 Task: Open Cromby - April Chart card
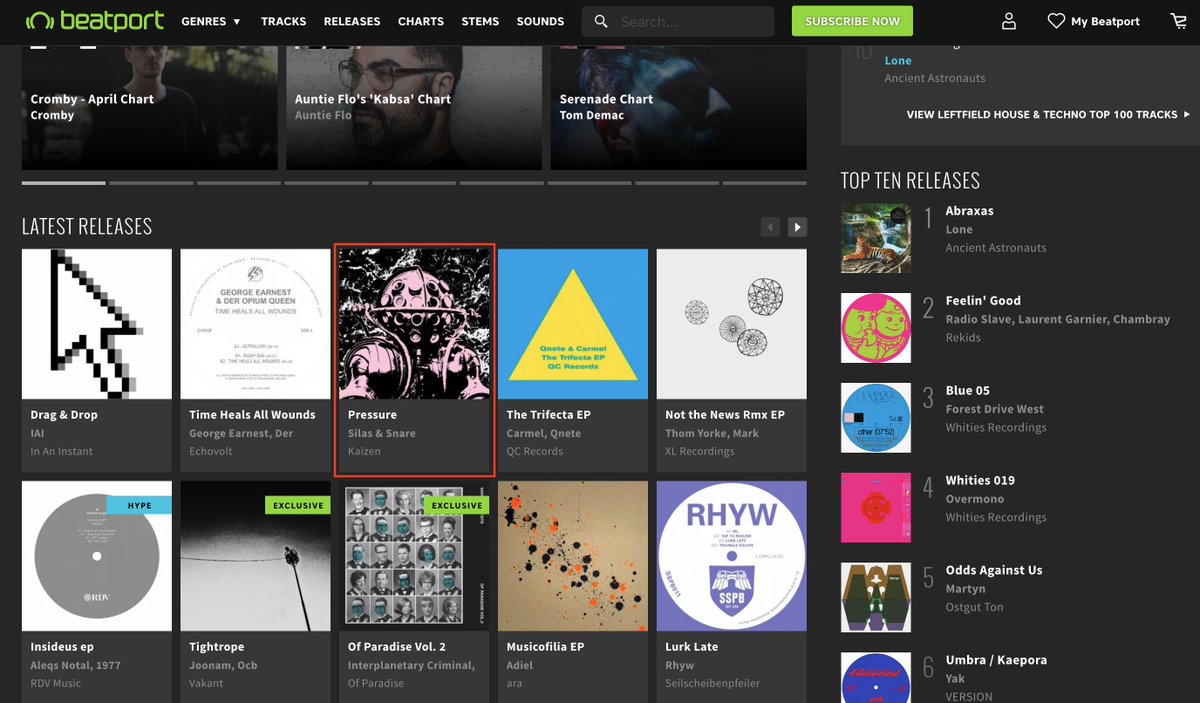coord(148,106)
